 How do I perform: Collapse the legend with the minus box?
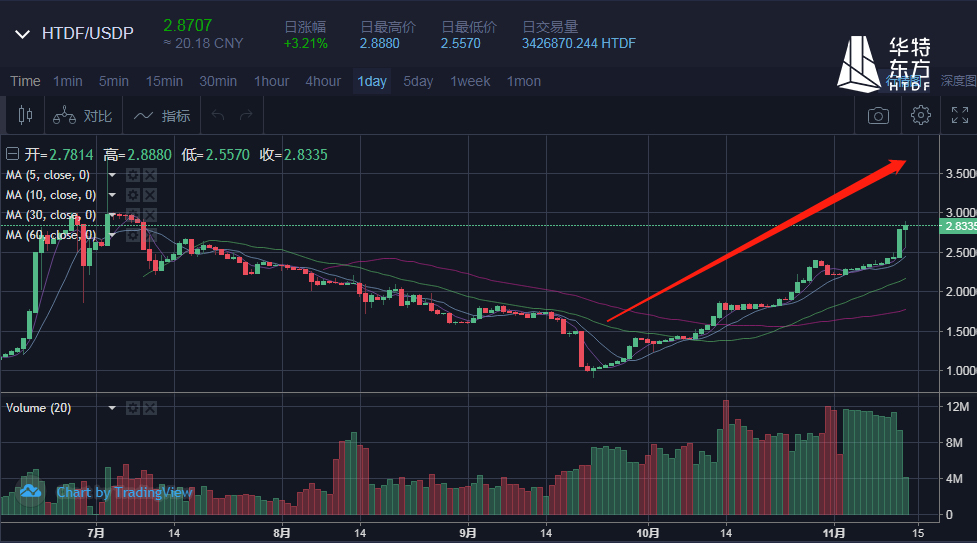[12, 155]
